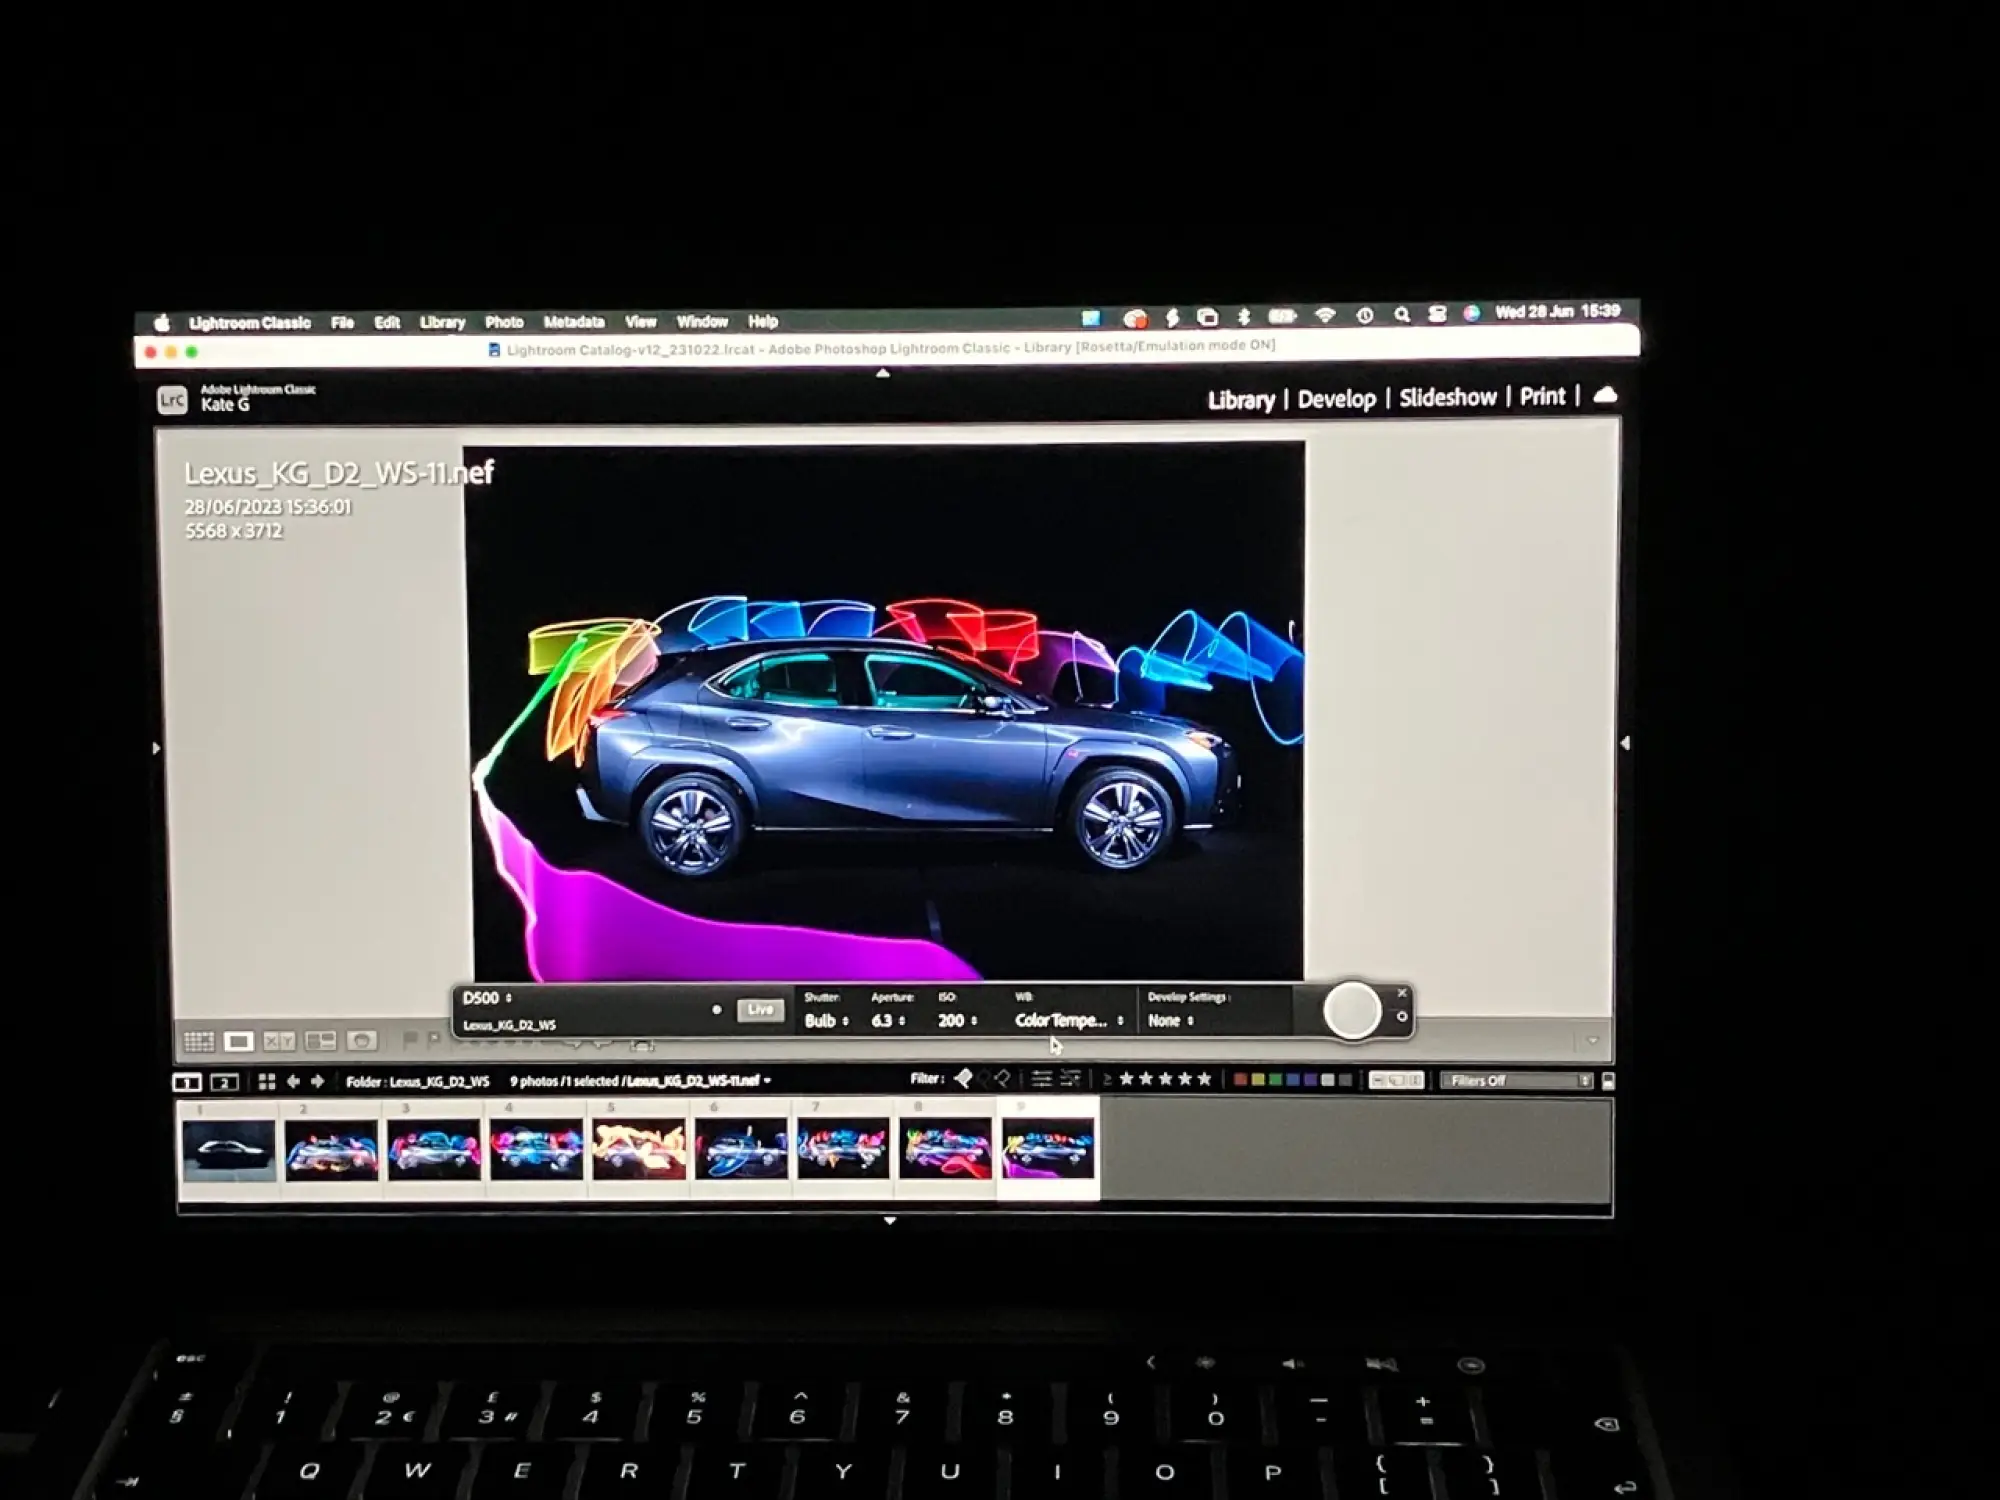Open the ISO 200 dropdown
2000x1500 pixels.
point(958,1021)
